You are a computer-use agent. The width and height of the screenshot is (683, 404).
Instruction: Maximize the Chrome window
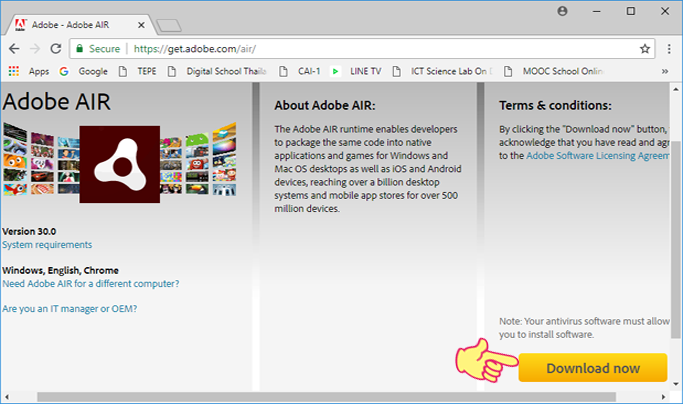pyautogui.click(x=630, y=11)
